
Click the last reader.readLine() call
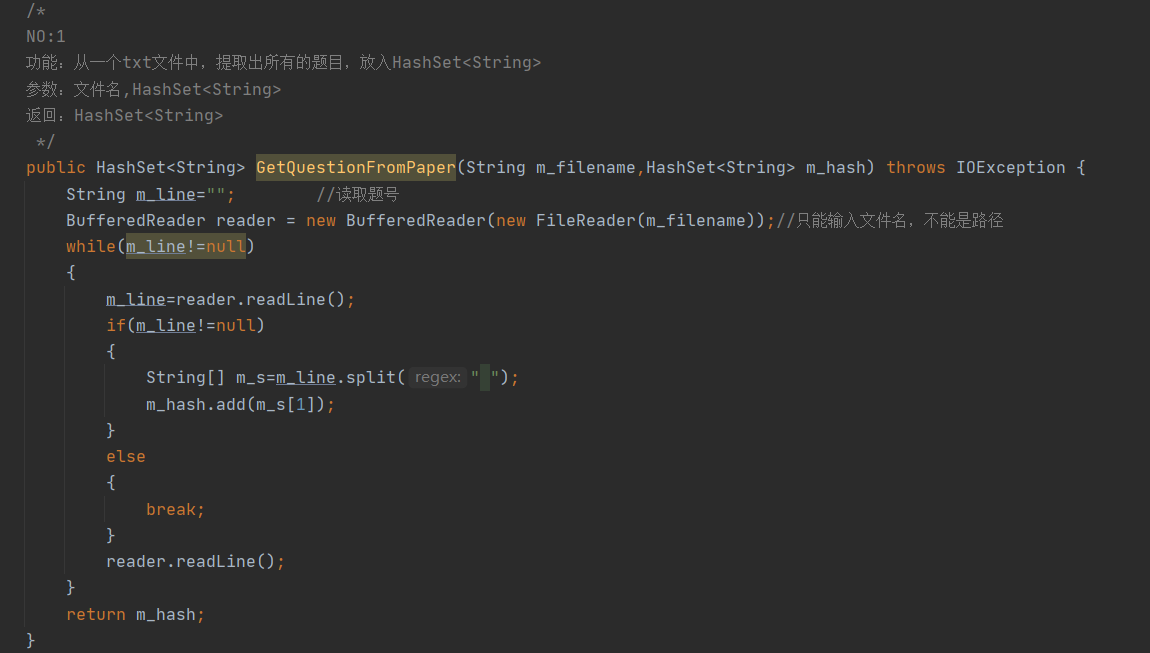pos(196,561)
